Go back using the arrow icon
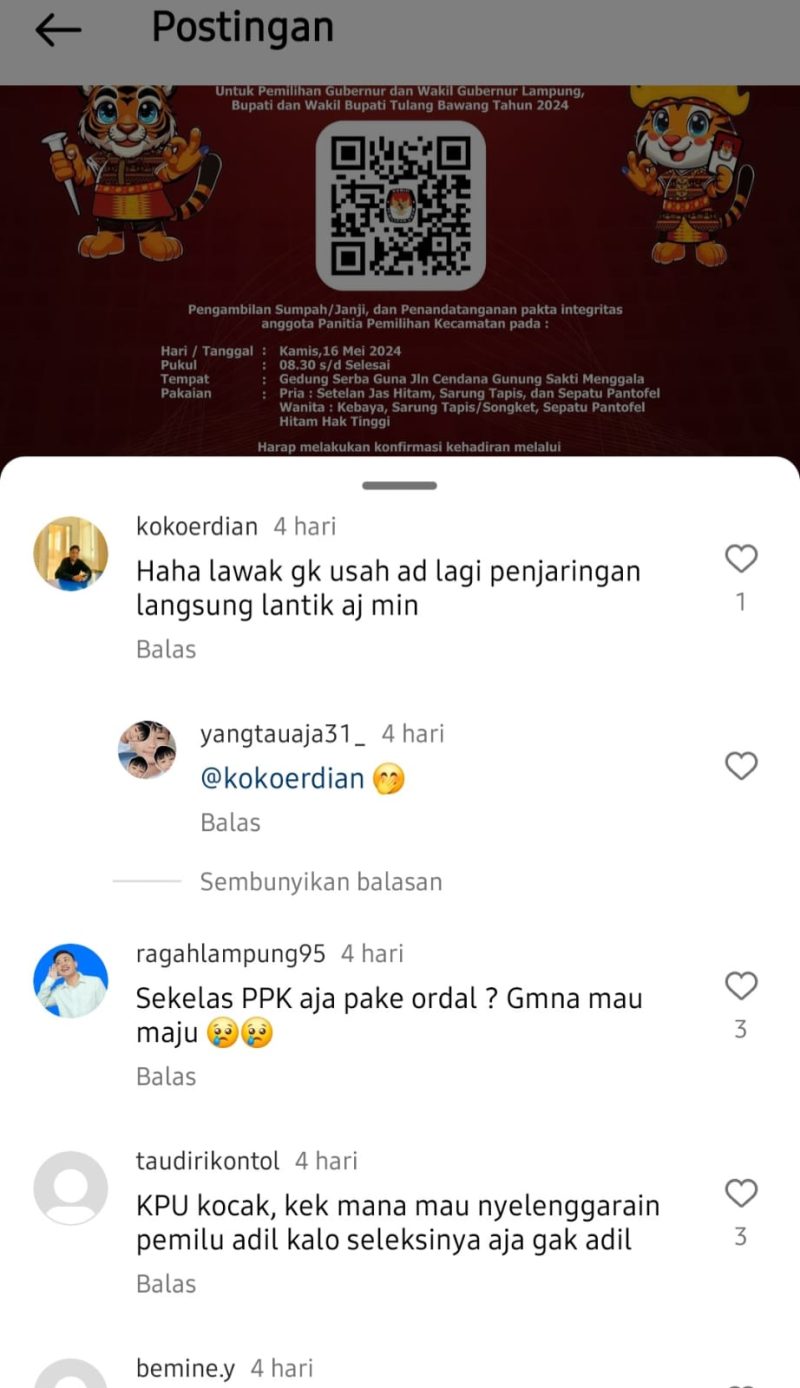This screenshot has width=800, height=1388. click(x=58, y=31)
